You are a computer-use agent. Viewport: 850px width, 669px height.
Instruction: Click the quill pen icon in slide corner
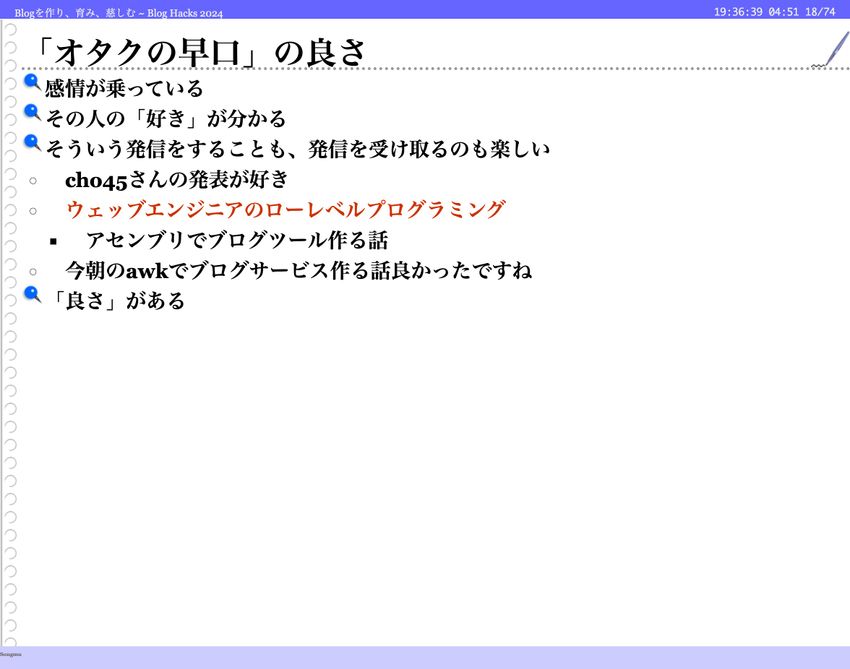click(x=833, y=50)
